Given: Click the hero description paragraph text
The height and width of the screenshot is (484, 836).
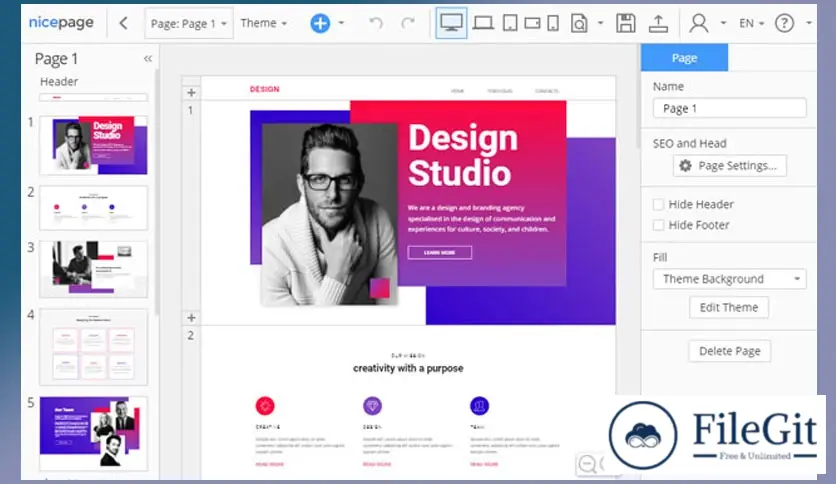Looking at the screenshot, I should [x=481, y=219].
